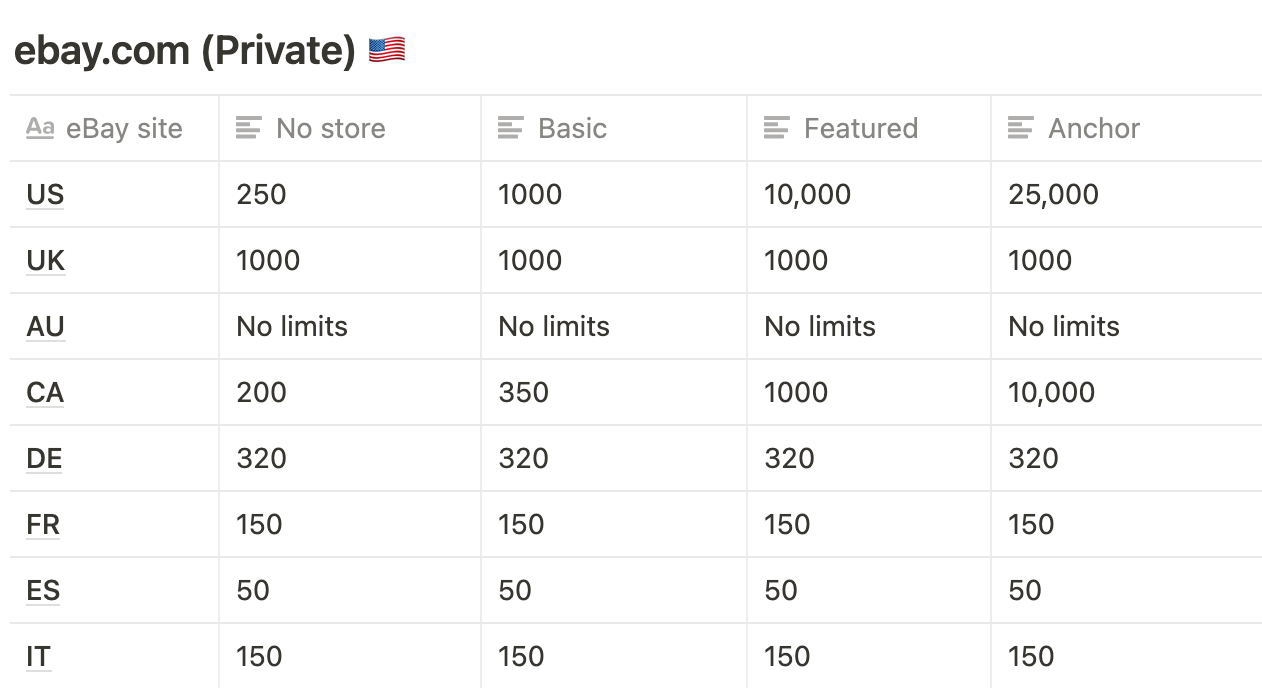This screenshot has width=1262, height=690.
Task: Select the US Anchor cell showing 25,000
Action: [x=1126, y=194]
